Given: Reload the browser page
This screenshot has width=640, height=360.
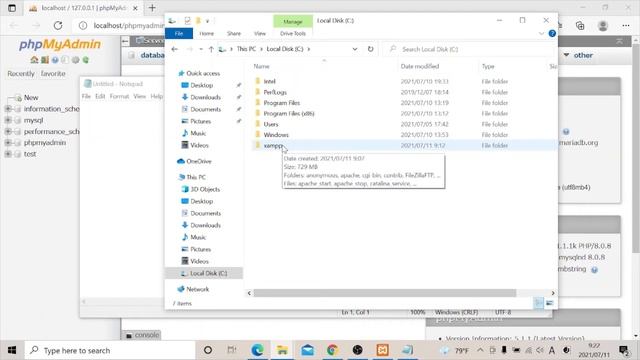Looking at the screenshot, I should (58, 26).
